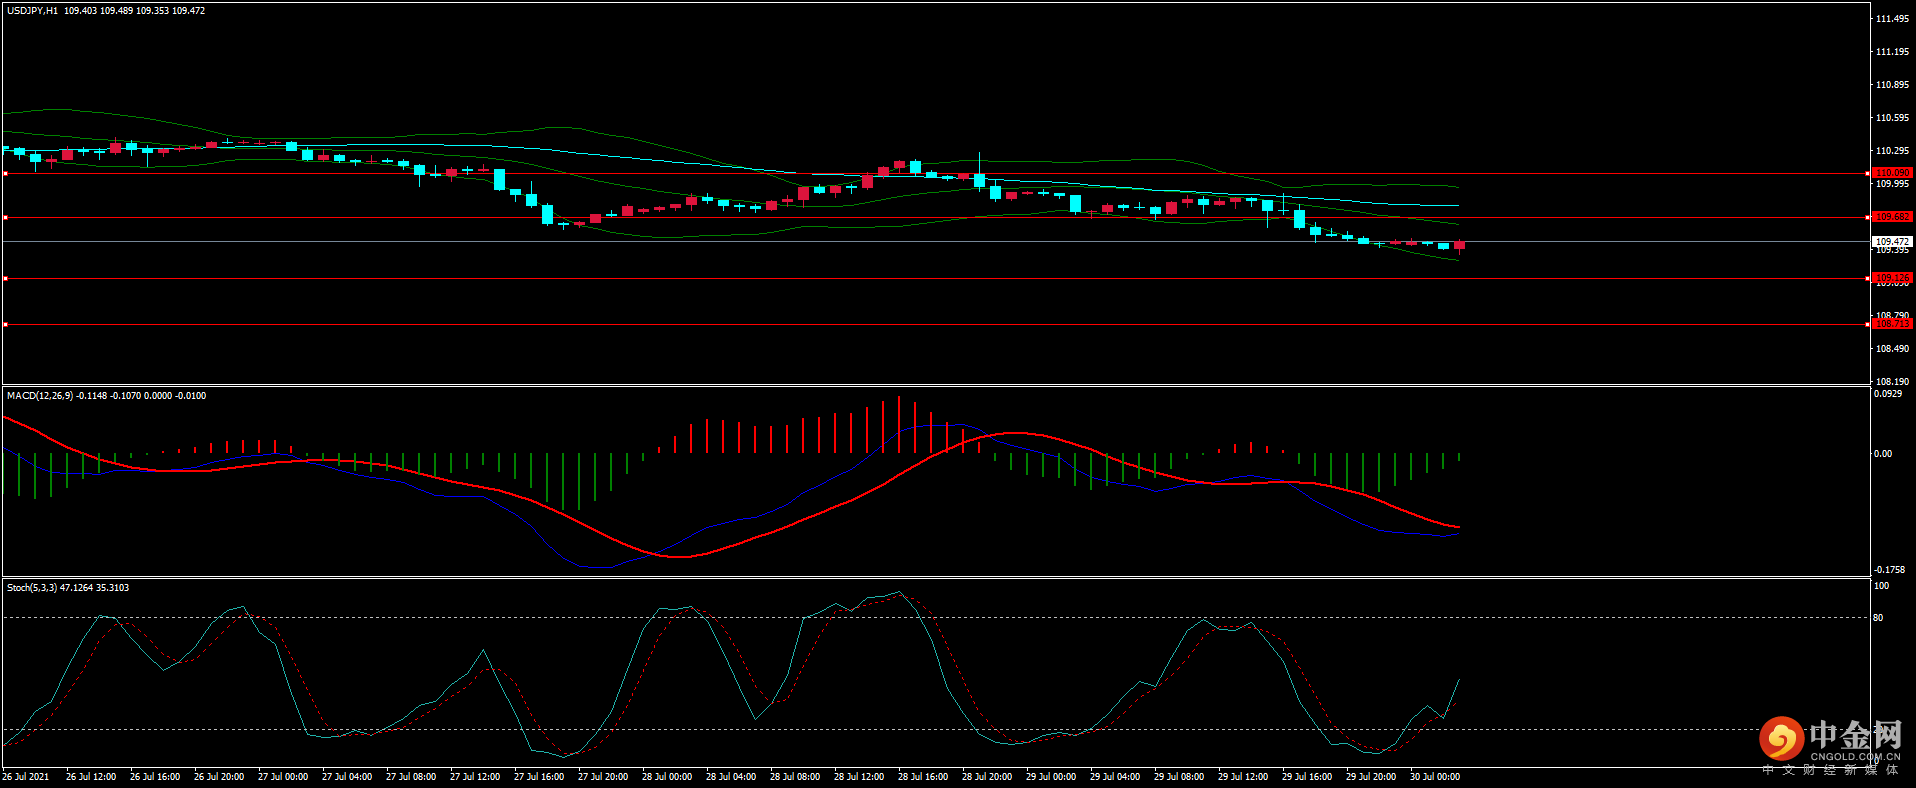Click the MACD(12,26,9) indicator label
Screen dimensions: 1916x788
(40, 396)
